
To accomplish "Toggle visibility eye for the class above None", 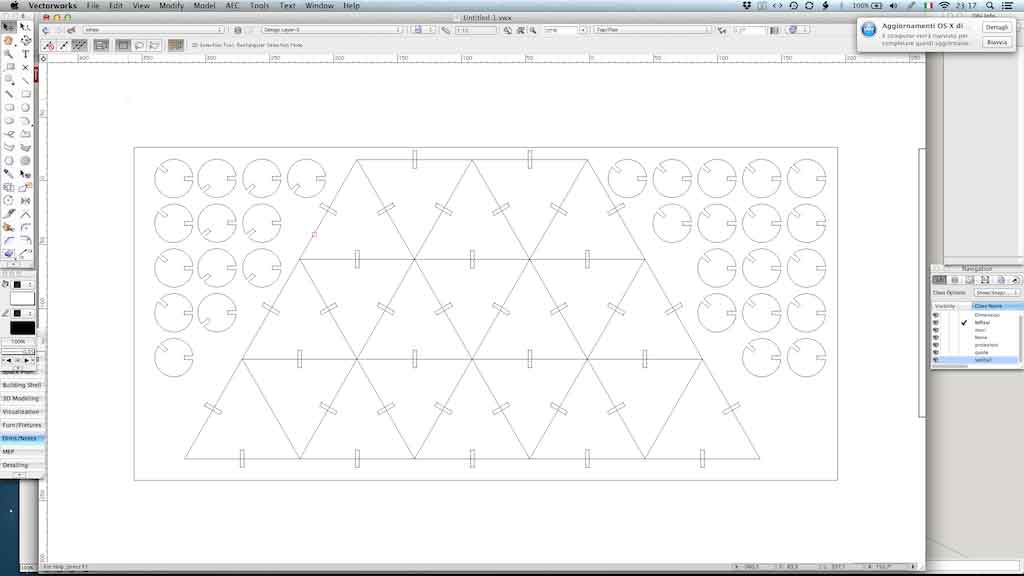I will coord(936,330).
